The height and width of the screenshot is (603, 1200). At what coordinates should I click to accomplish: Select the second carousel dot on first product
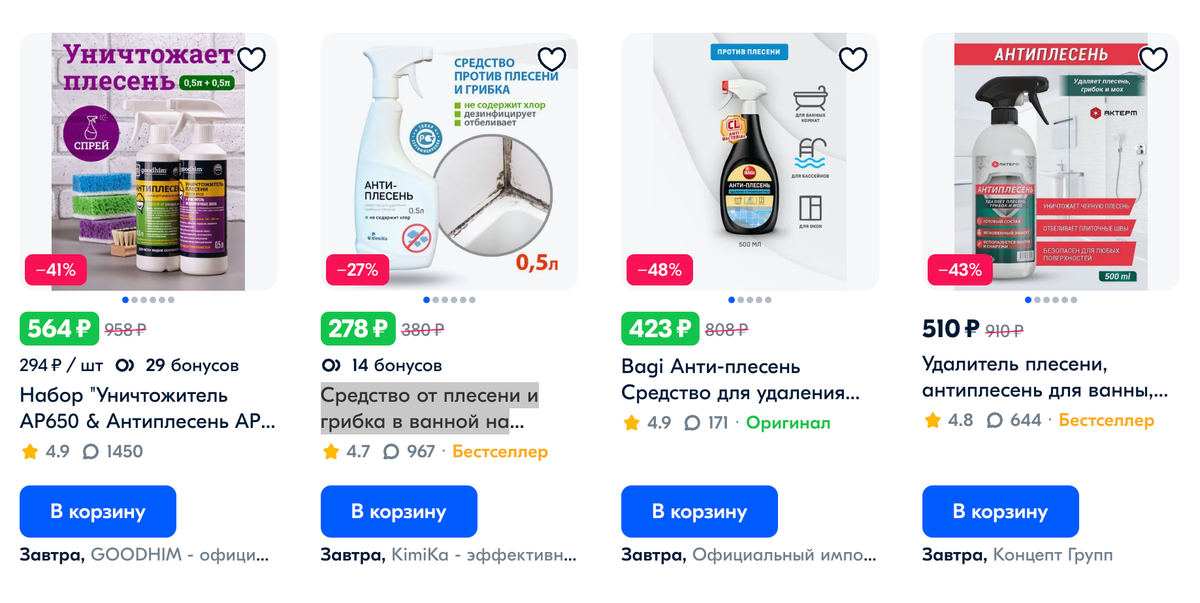(135, 298)
